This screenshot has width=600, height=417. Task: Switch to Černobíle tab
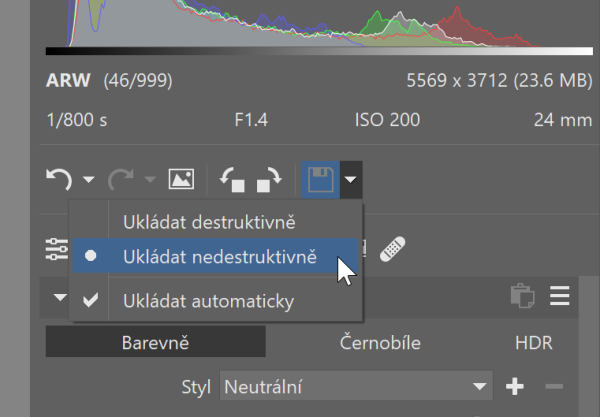click(x=380, y=342)
